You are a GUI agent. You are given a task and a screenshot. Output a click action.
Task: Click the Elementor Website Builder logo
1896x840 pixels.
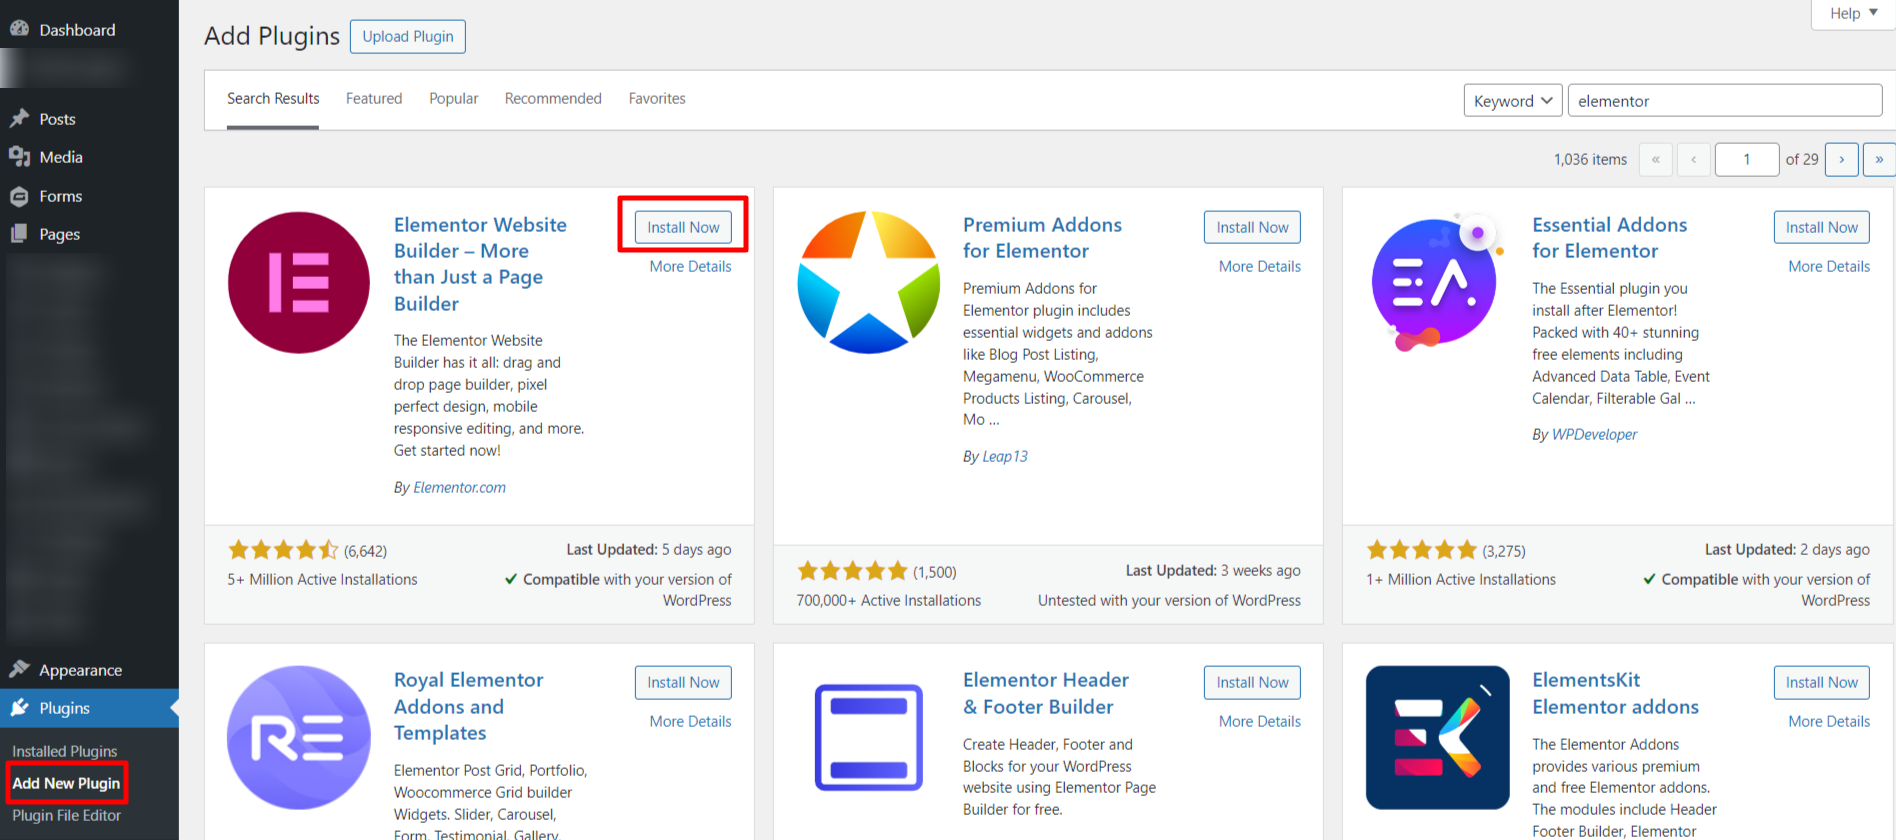(299, 282)
